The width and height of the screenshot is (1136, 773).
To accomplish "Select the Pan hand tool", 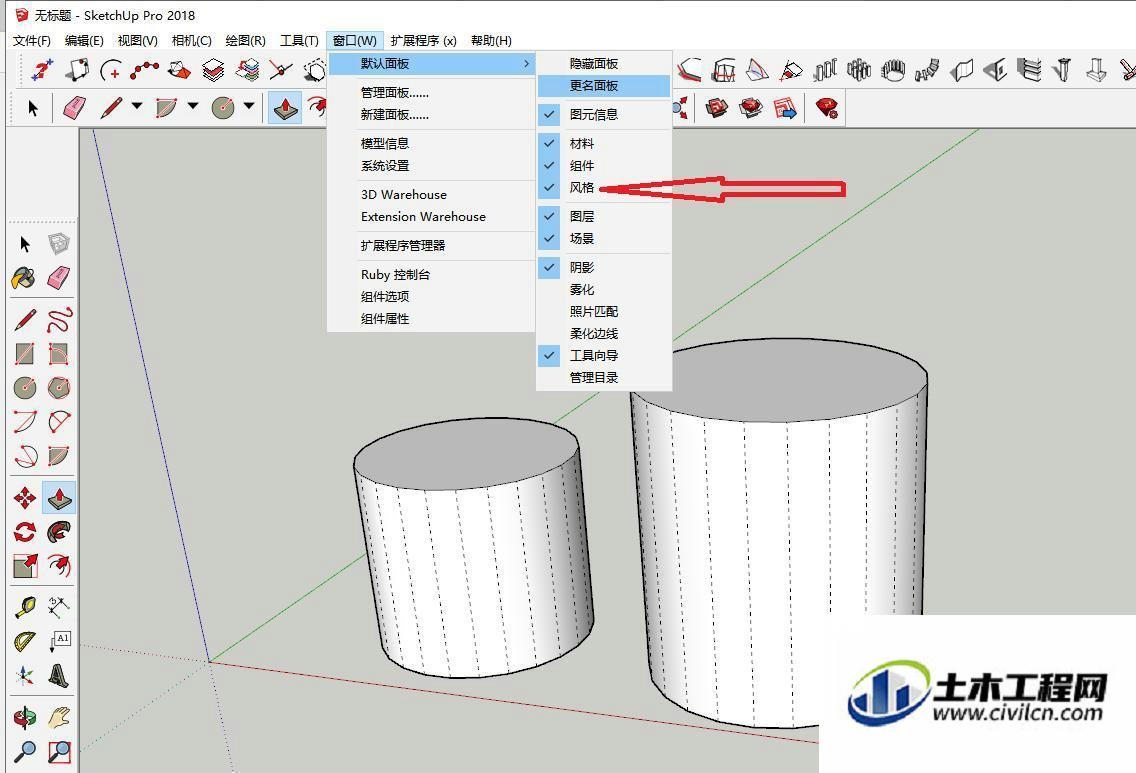I will tap(59, 717).
